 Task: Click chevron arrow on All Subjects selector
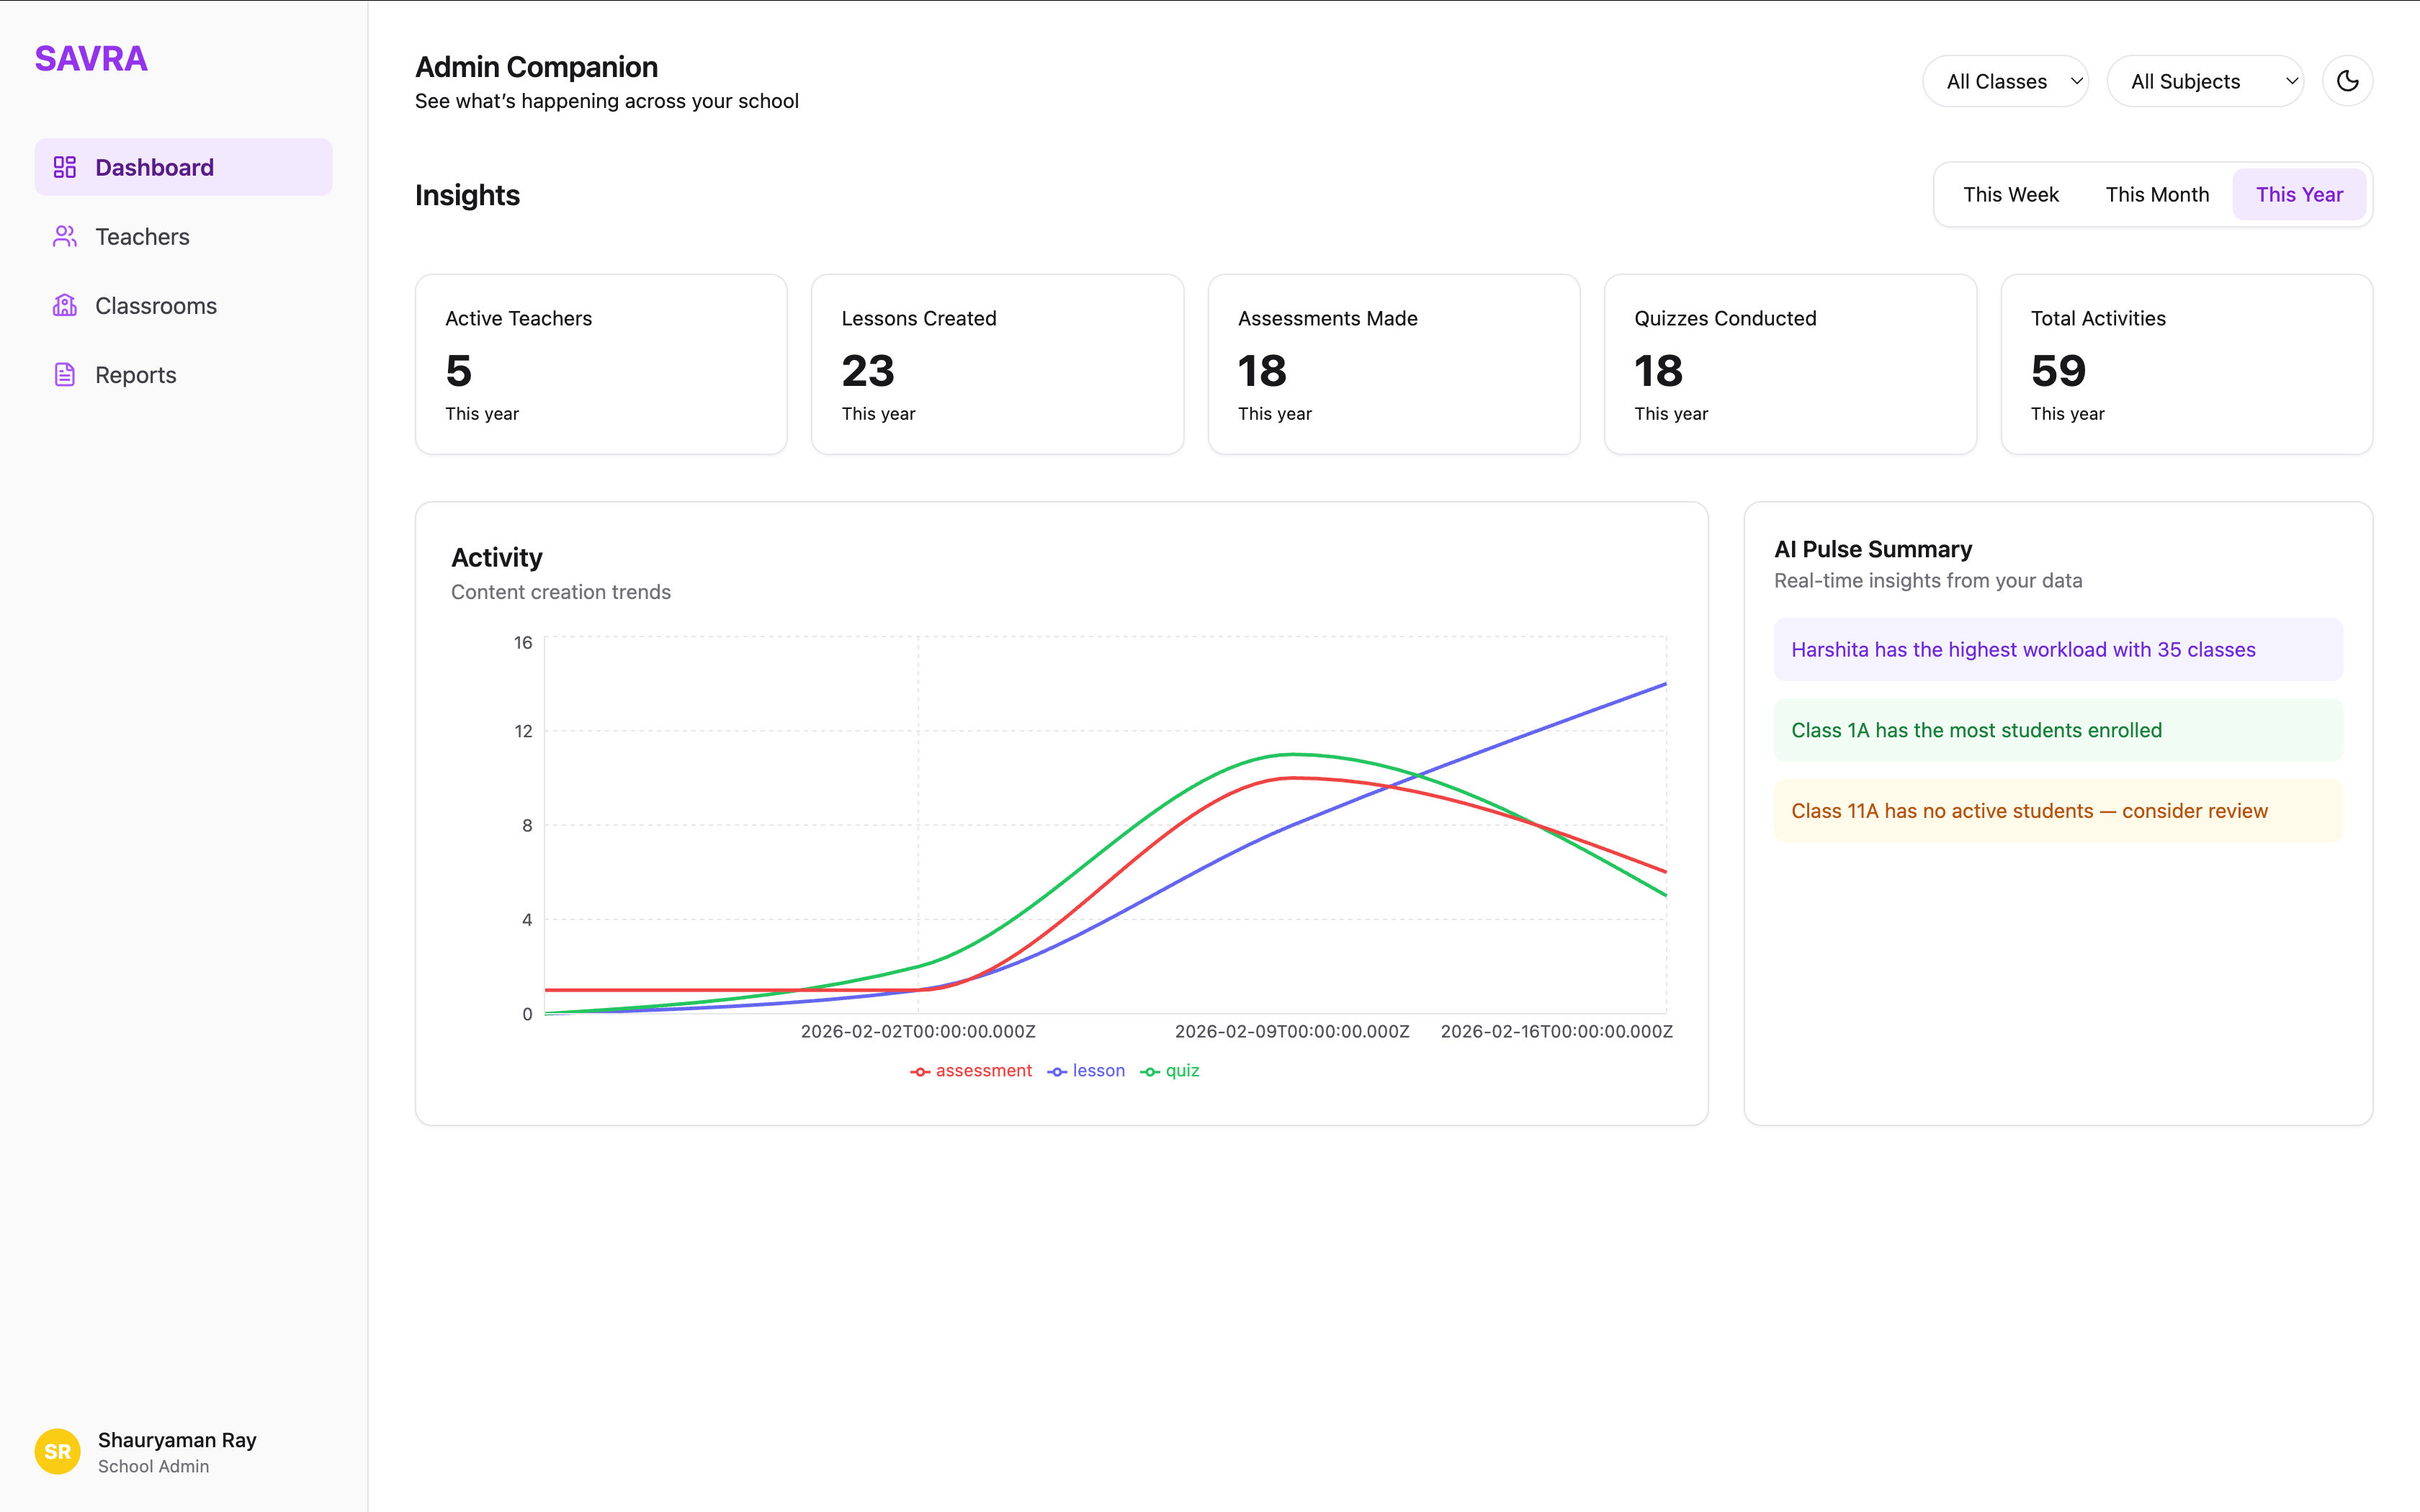tap(2291, 81)
